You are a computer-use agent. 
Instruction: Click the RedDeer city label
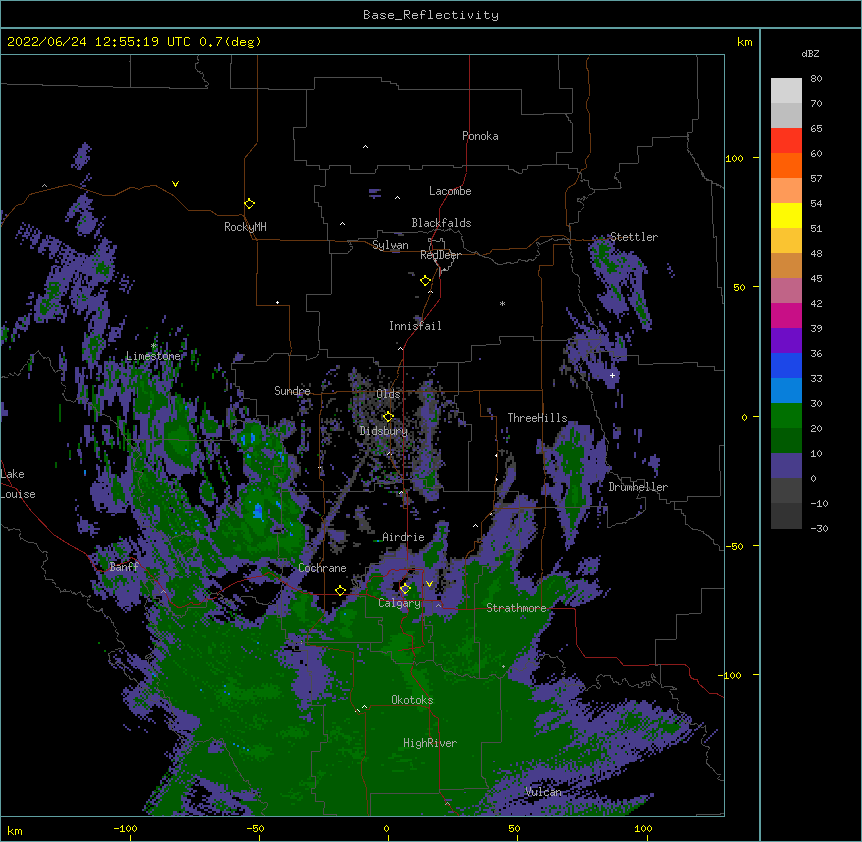tap(440, 255)
